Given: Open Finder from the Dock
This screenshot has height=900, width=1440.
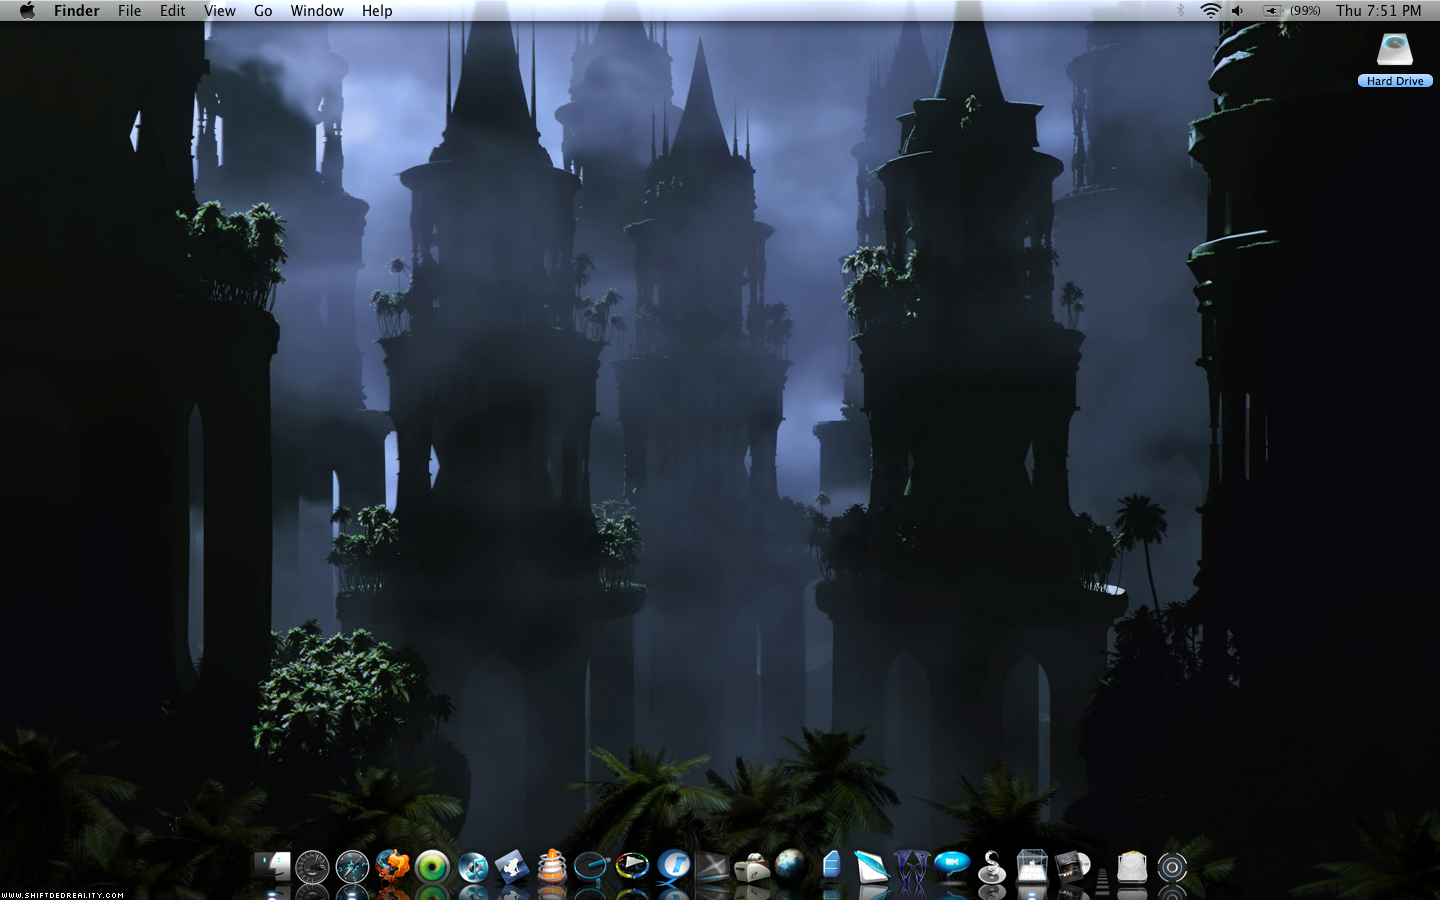Looking at the screenshot, I should (272, 866).
